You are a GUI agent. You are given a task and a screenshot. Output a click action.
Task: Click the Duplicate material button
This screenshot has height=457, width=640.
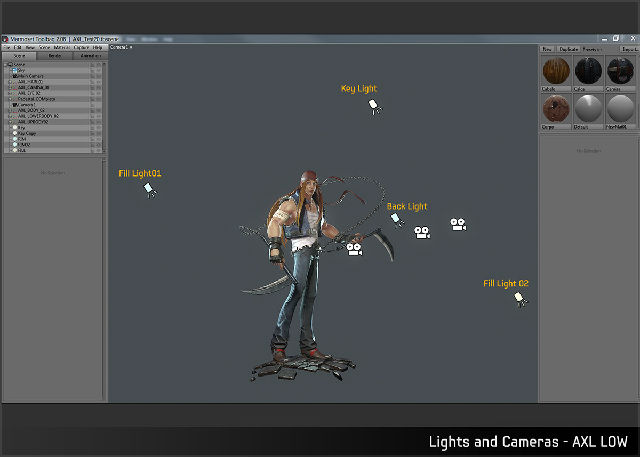click(x=568, y=49)
